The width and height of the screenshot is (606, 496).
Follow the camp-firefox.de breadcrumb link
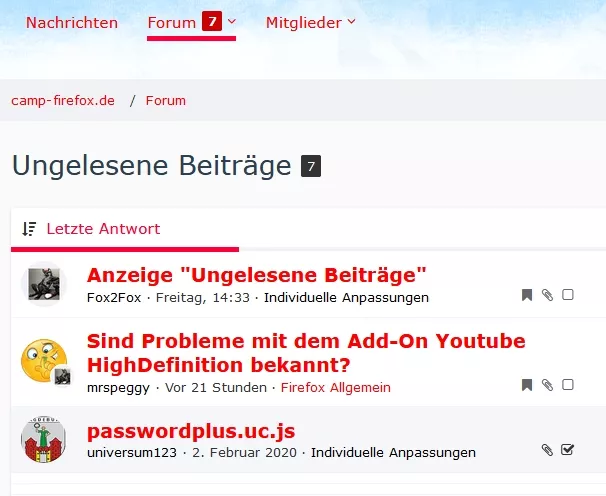(x=63, y=101)
